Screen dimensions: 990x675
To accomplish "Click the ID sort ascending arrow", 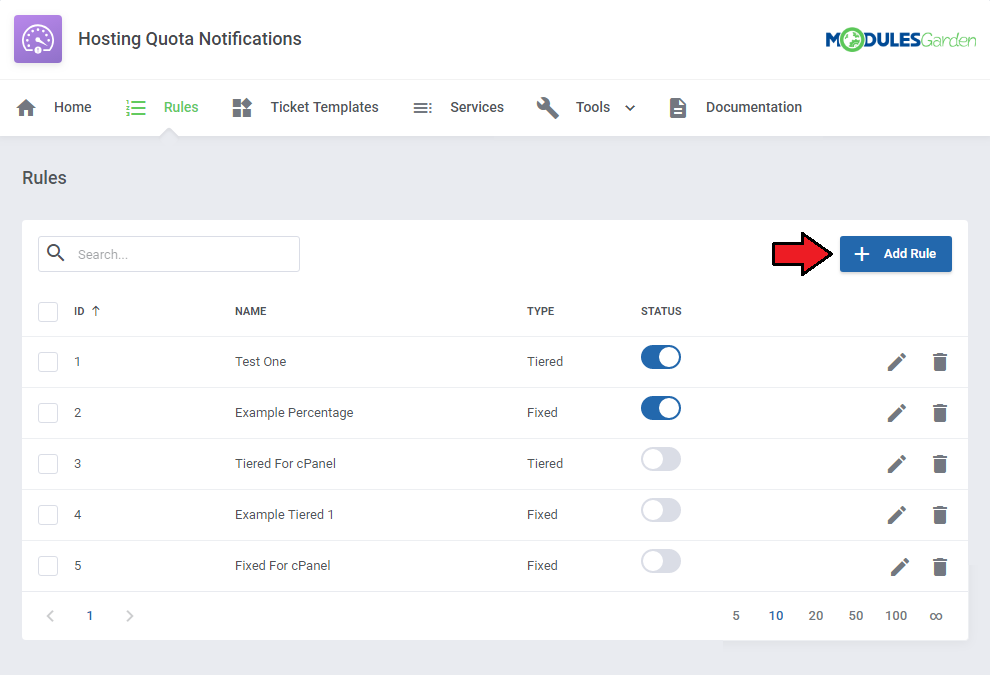I will pos(96,311).
